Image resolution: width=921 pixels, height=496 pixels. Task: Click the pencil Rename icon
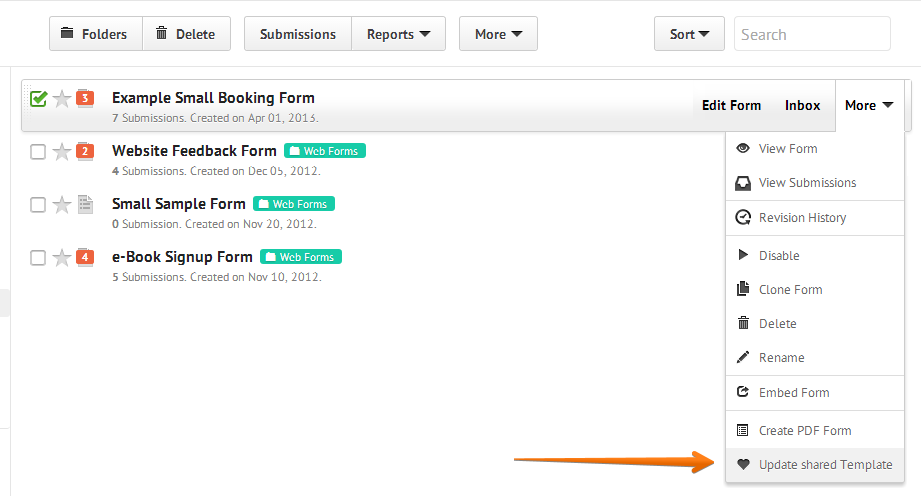tap(743, 358)
